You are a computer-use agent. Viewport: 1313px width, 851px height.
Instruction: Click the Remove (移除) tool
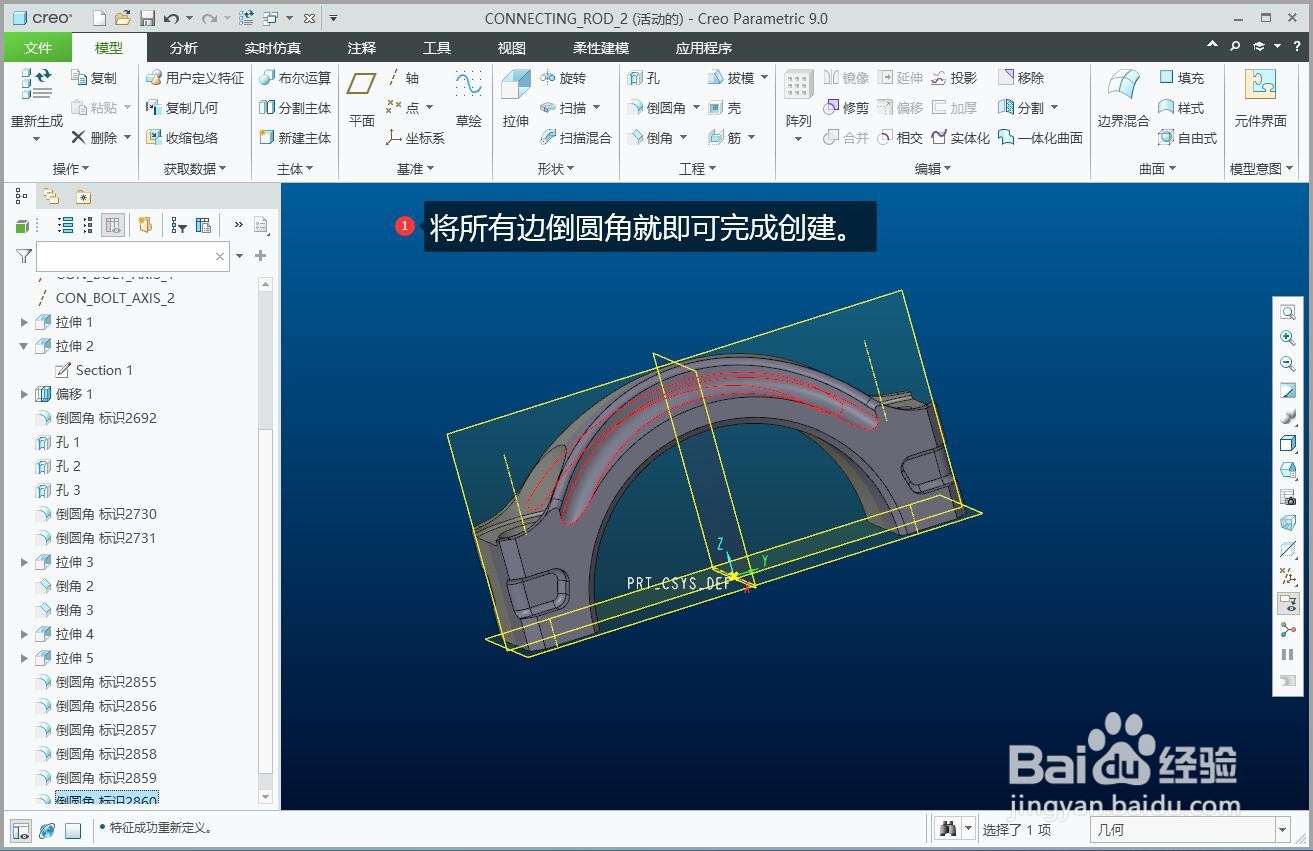(x=1021, y=78)
